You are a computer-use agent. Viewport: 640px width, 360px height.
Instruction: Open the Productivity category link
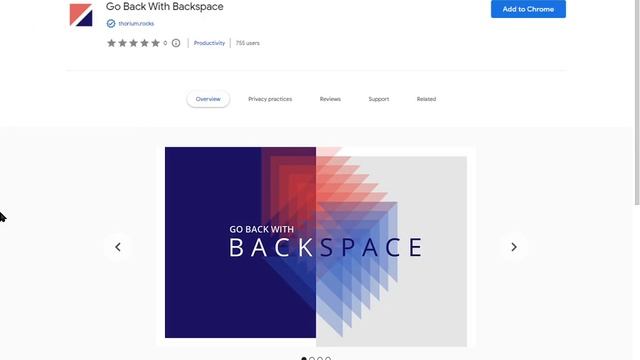[x=209, y=43]
